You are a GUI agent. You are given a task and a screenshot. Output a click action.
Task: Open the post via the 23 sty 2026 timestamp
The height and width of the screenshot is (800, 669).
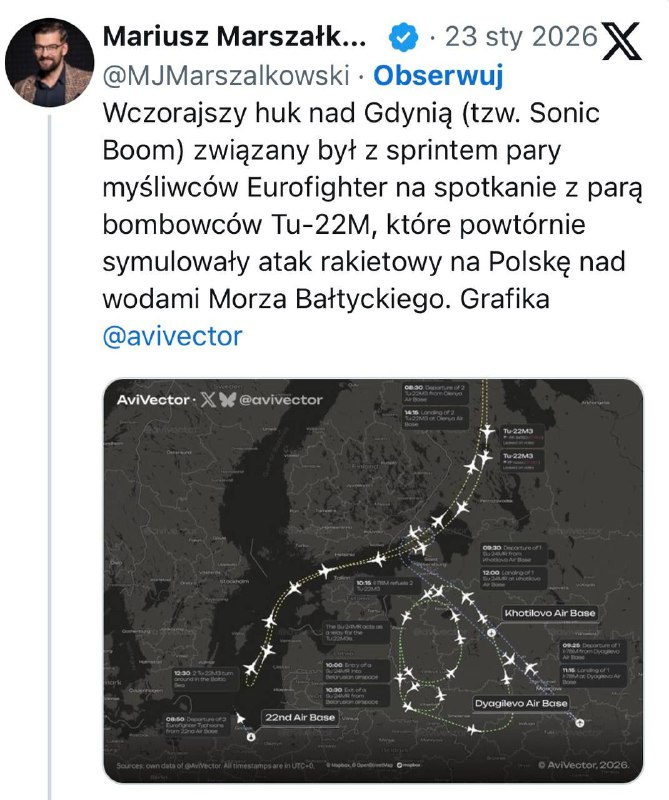(521, 39)
